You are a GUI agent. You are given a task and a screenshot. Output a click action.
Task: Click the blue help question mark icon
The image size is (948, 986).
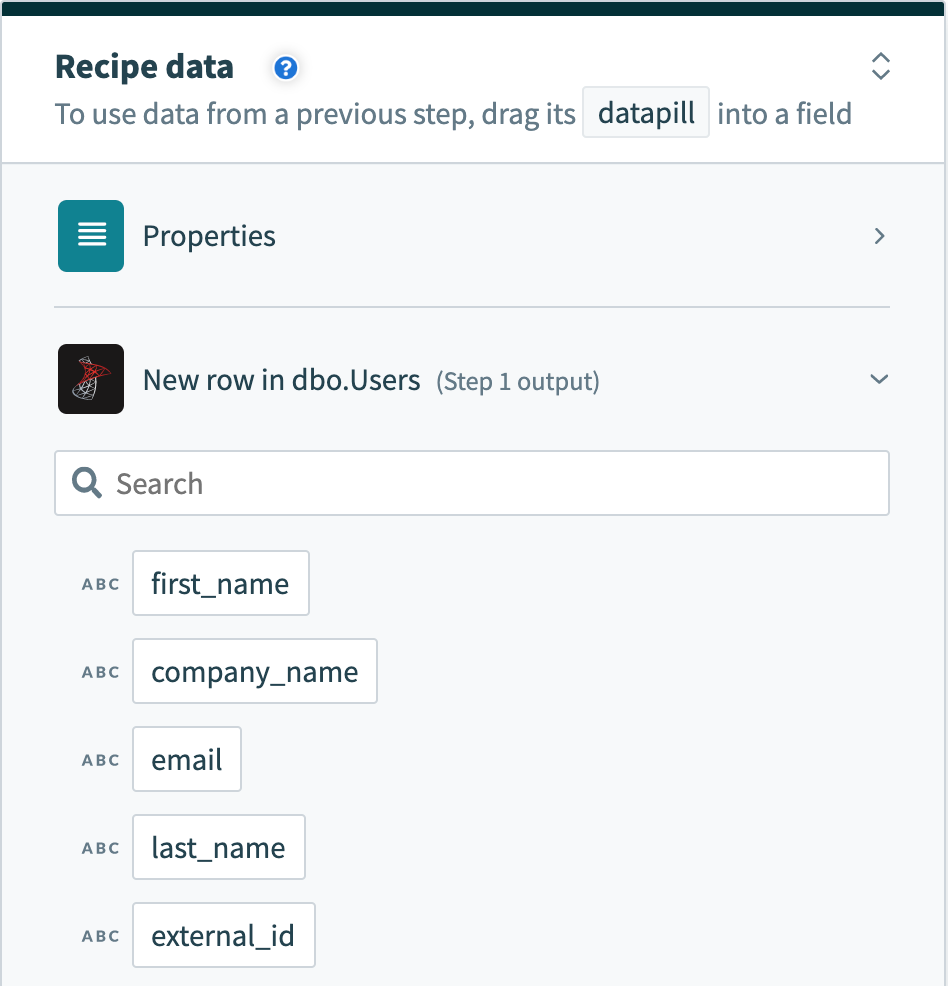286,68
